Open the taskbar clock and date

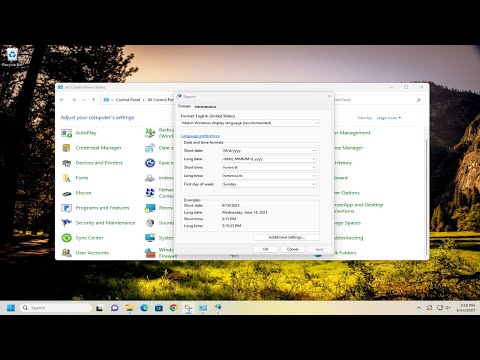tap(466, 308)
